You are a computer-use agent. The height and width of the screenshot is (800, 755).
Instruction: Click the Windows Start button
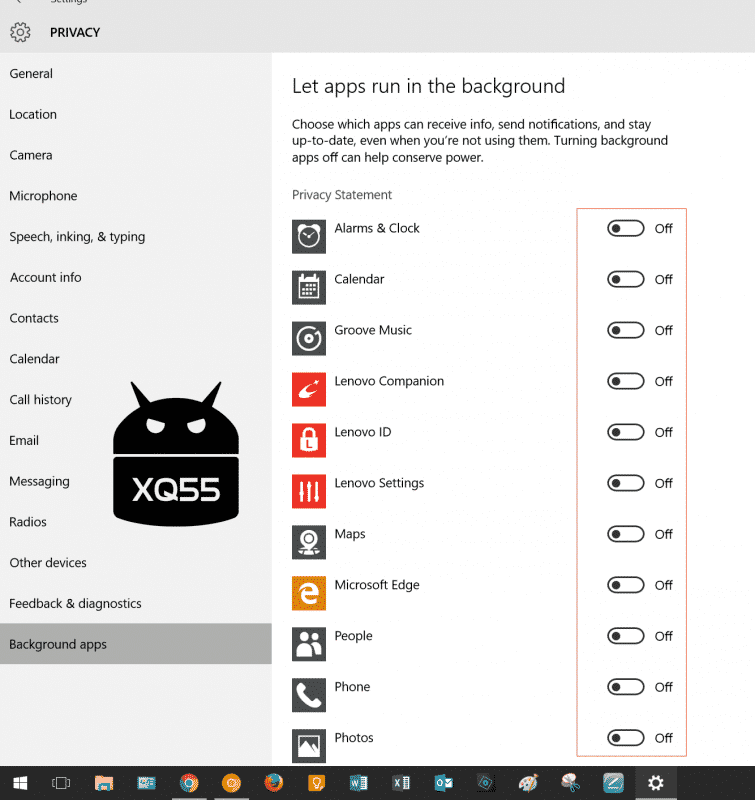coord(18,783)
